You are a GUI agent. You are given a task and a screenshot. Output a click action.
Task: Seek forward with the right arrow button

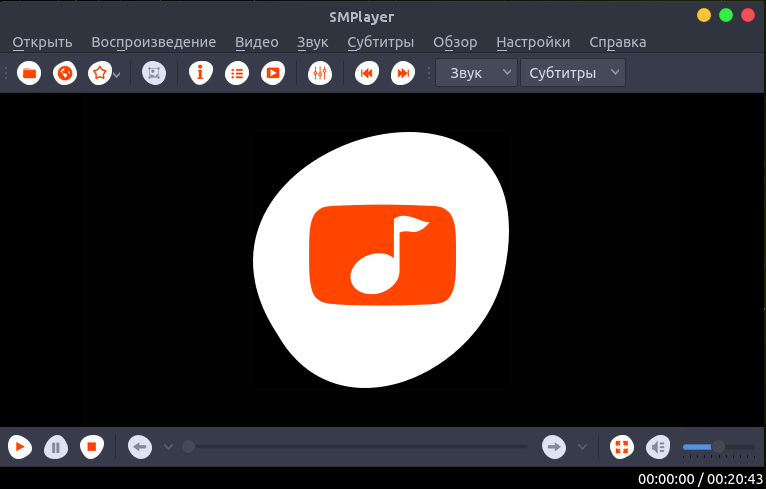coord(554,446)
